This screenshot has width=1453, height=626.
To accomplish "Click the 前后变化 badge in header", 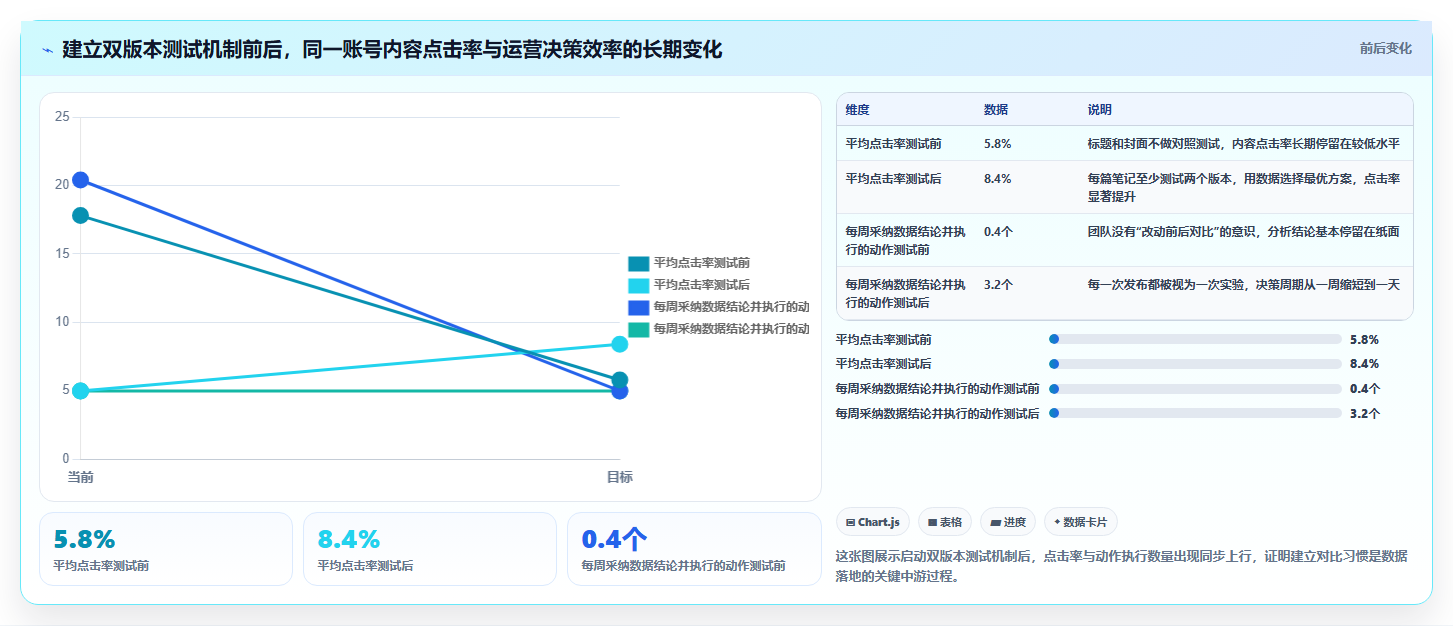I will click(1385, 48).
